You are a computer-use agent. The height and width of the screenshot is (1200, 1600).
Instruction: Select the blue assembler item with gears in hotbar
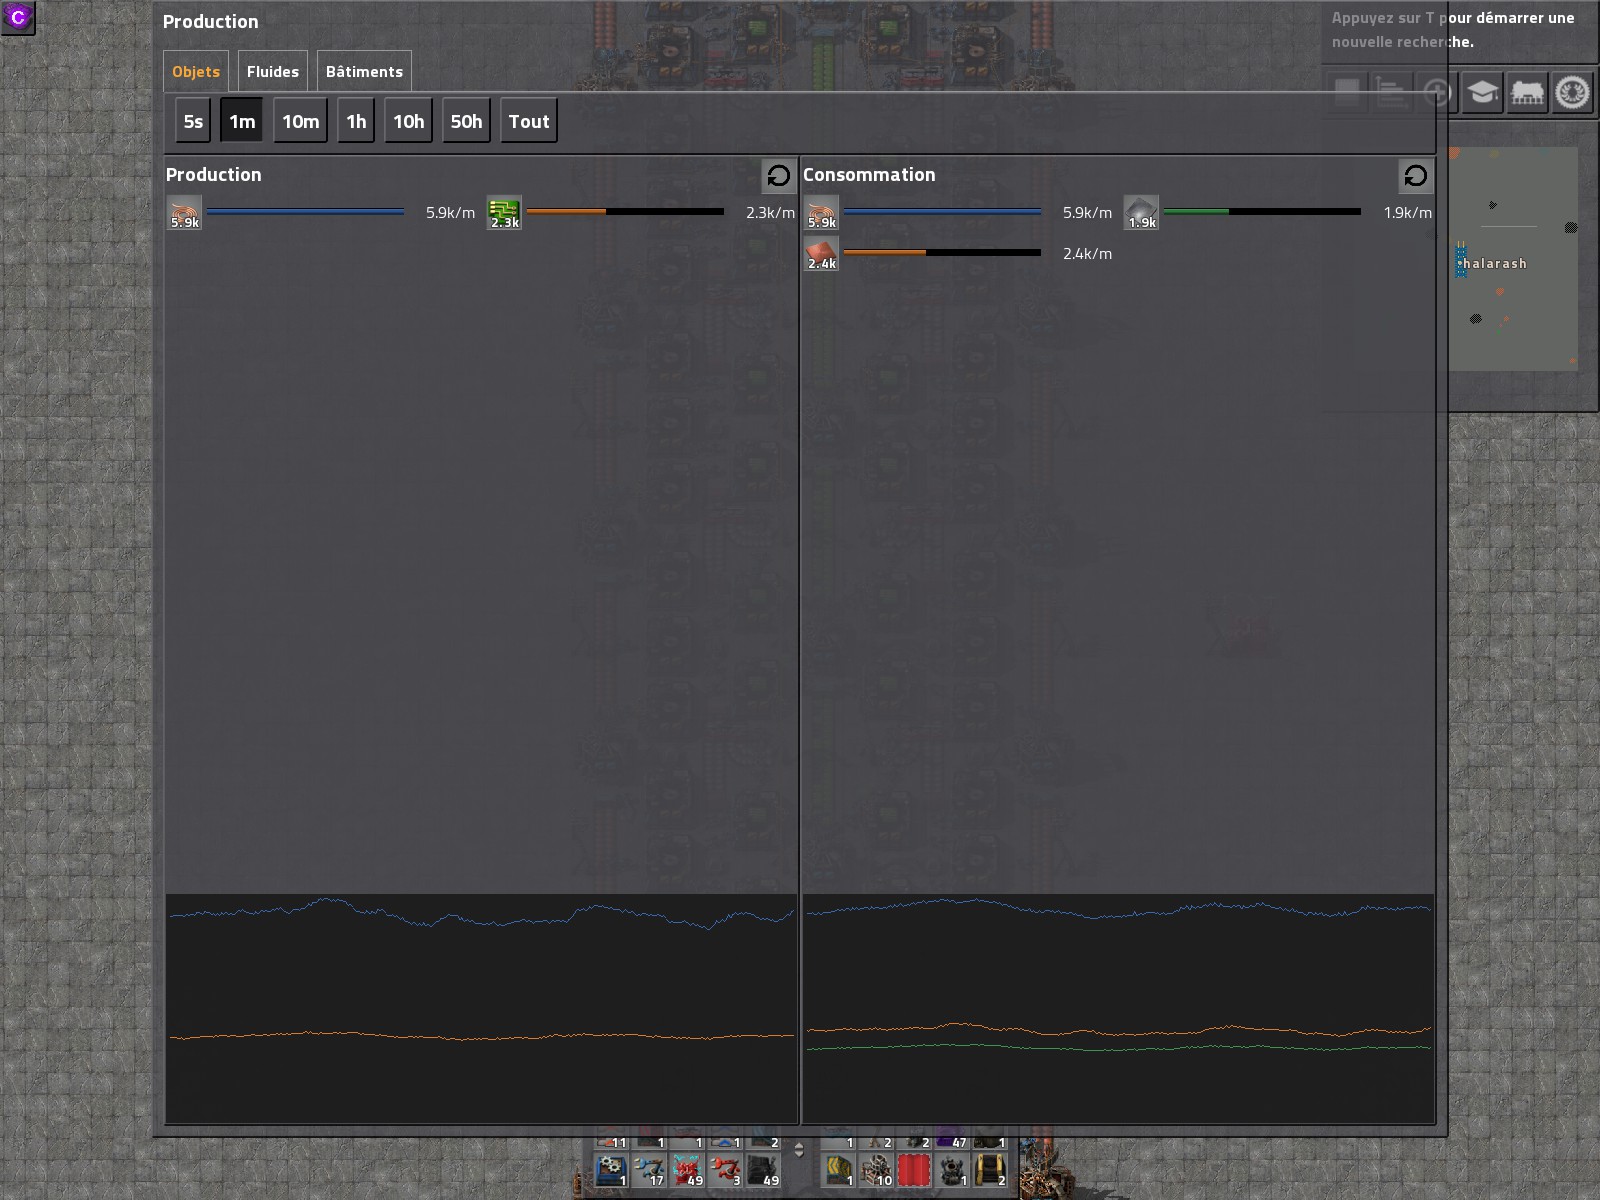[x=610, y=1169]
